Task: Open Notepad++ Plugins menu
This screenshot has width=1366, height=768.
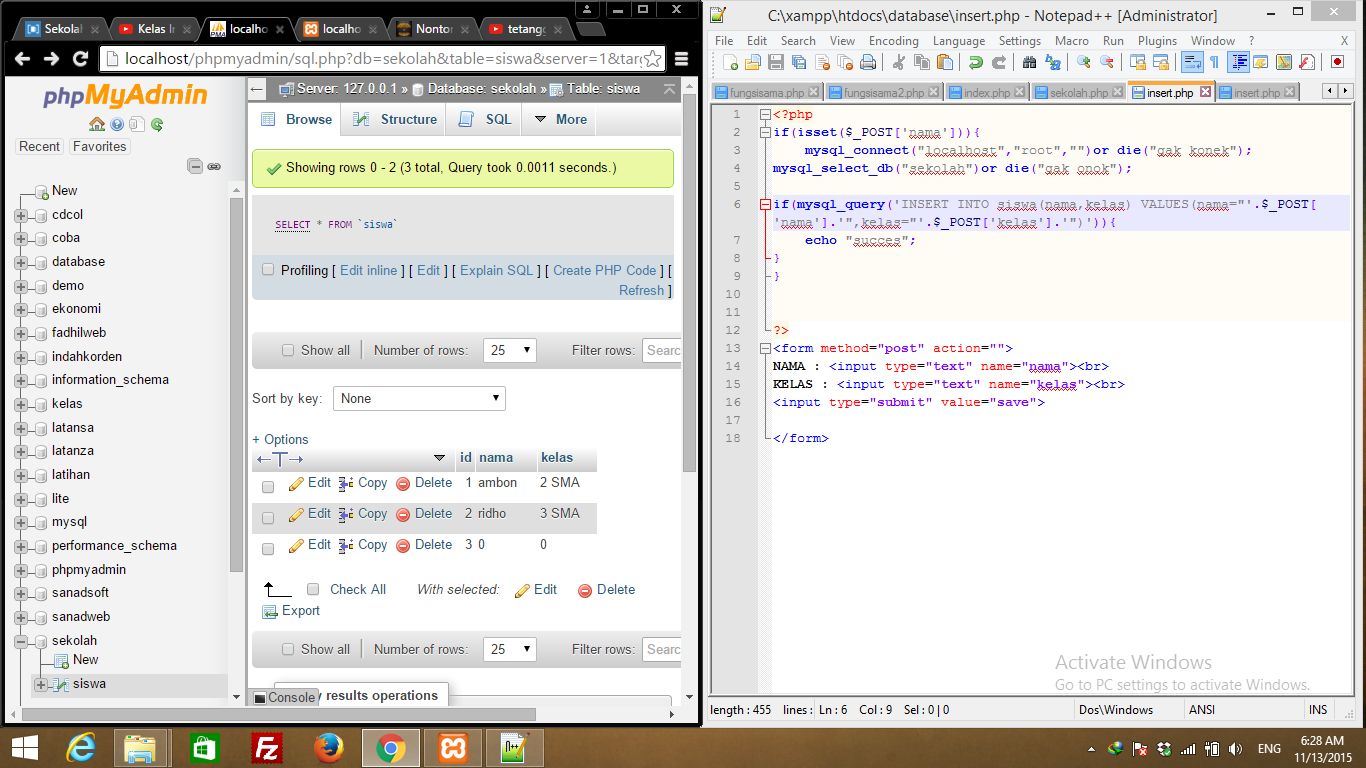Action: (1157, 41)
